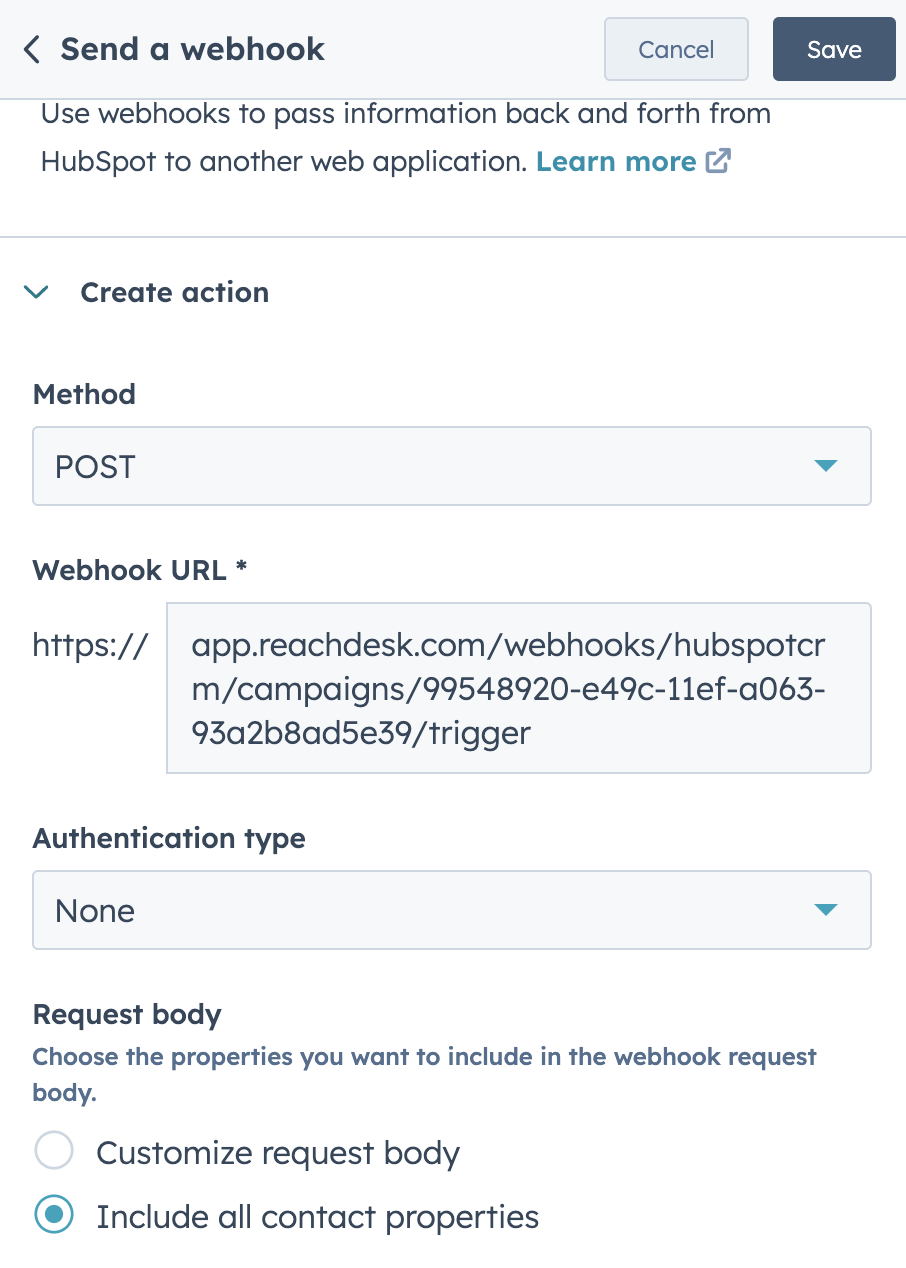Viewport: 906px width, 1268px height.
Task: Select the Include all contact properties radio
Action: [54, 1215]
